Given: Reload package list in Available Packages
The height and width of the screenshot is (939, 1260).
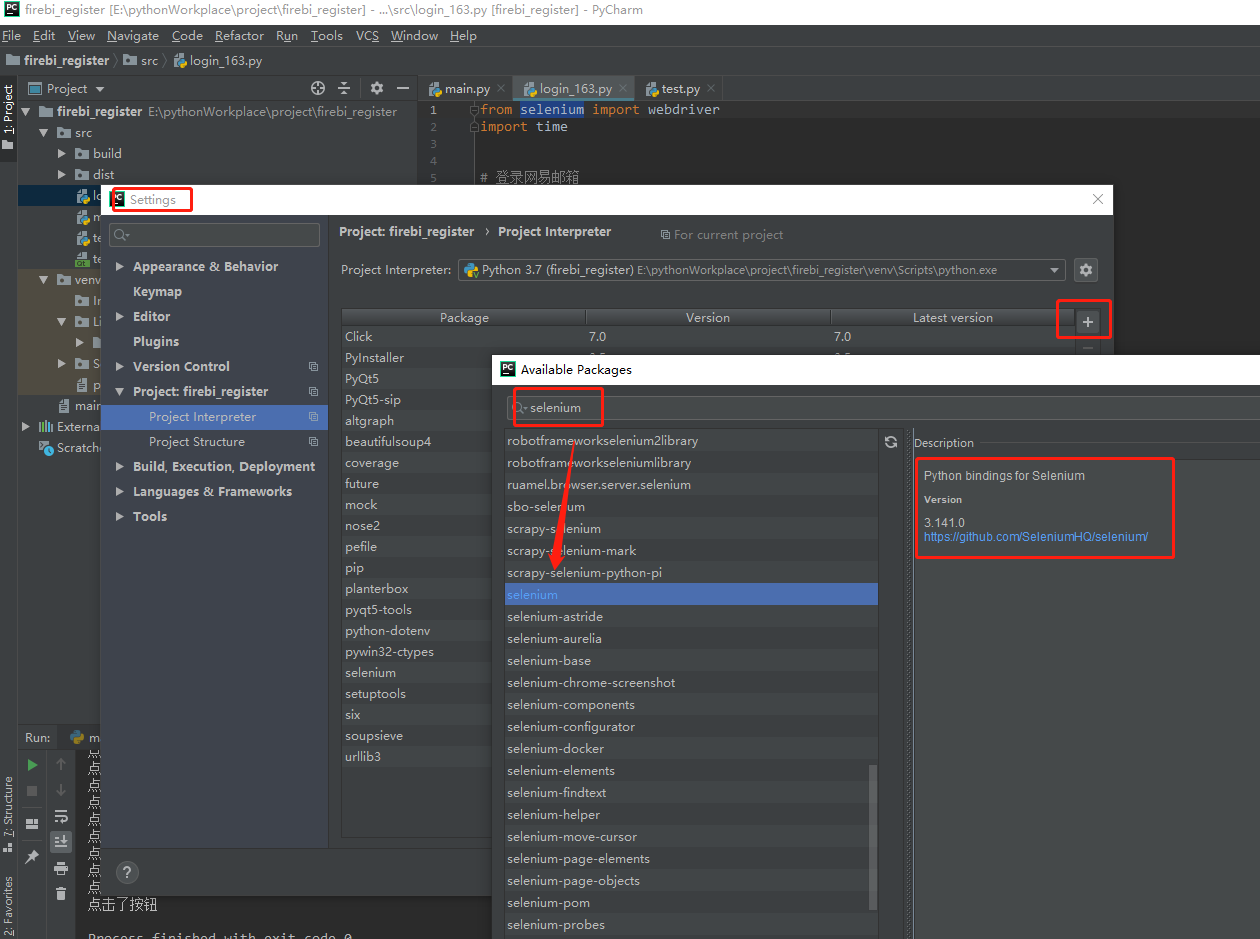Looking at the screenshot, I should coord(891,442).
